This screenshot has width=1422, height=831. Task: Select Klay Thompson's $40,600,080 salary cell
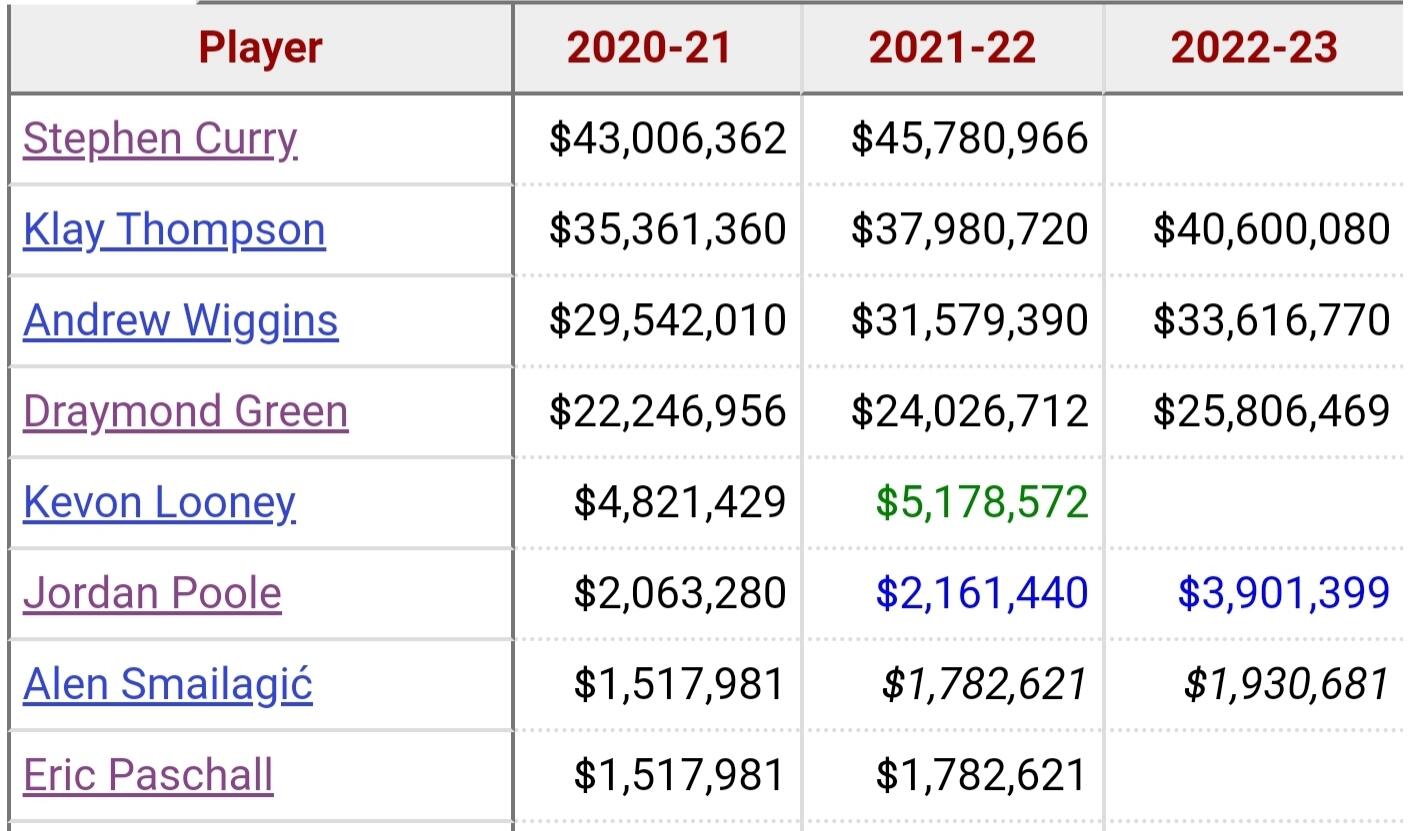pyautogui.click(x=1271, y=229)
